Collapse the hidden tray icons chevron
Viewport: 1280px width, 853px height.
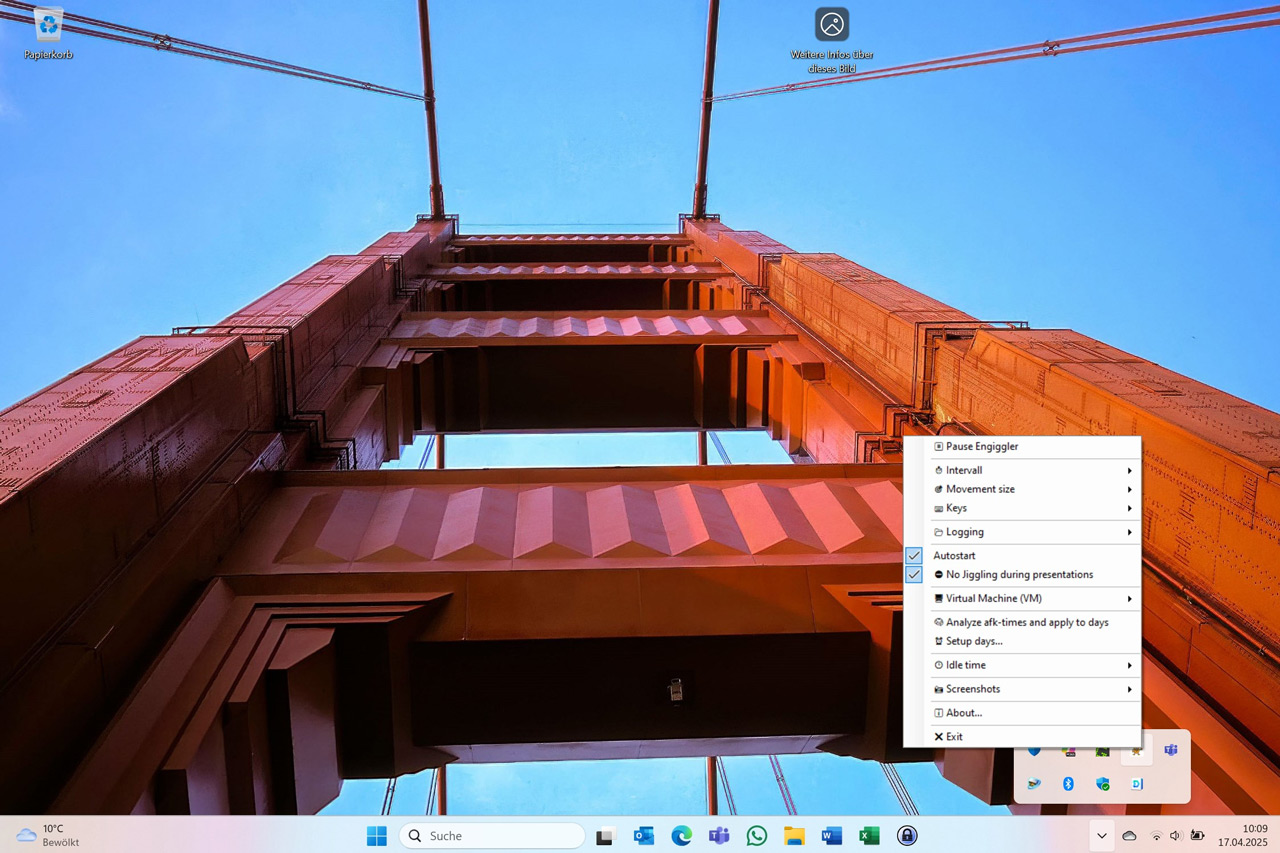[x=1102, y=836]
